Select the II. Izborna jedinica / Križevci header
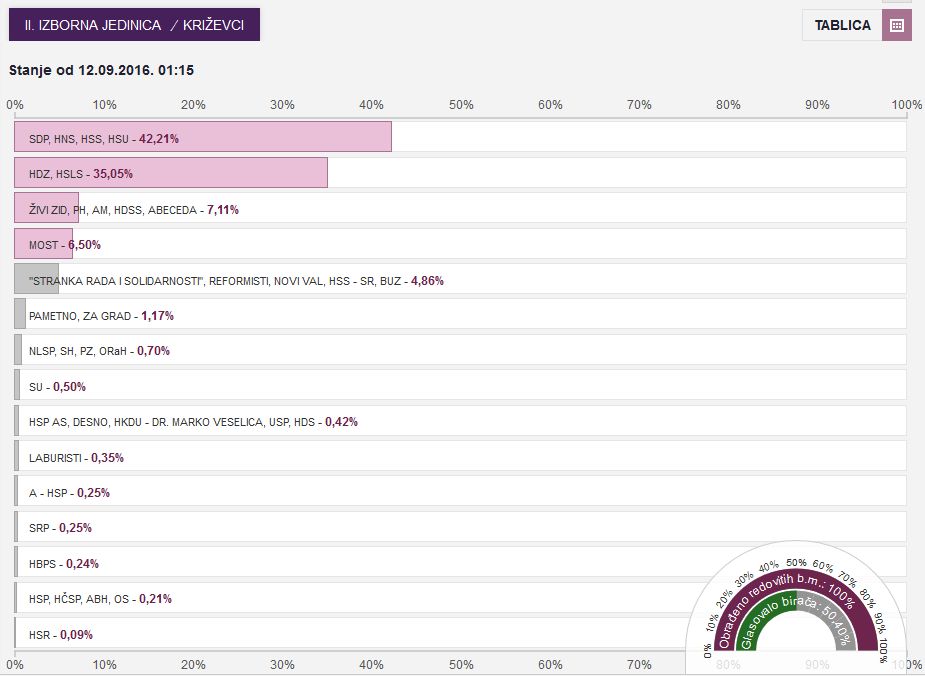The width and height of the screenshot is (925, 676). click(x=134, y=25)
